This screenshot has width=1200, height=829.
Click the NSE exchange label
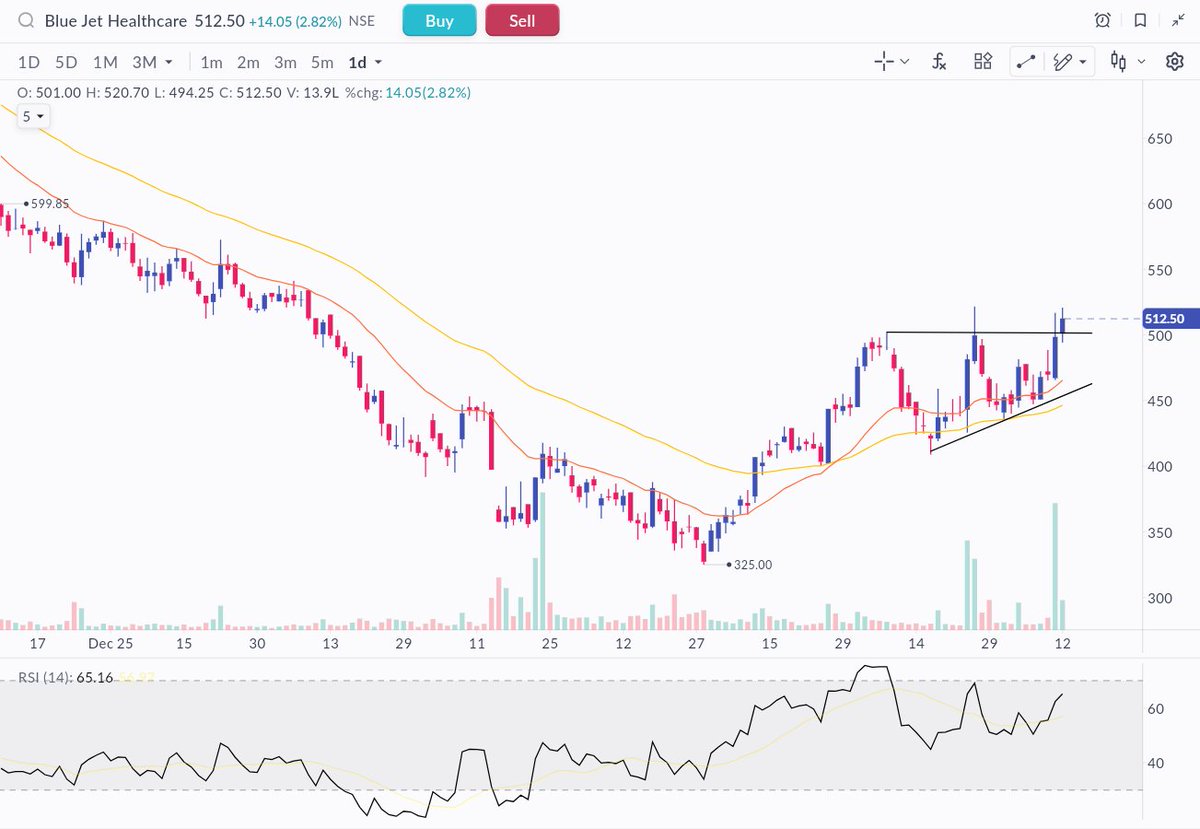(362, 20)
